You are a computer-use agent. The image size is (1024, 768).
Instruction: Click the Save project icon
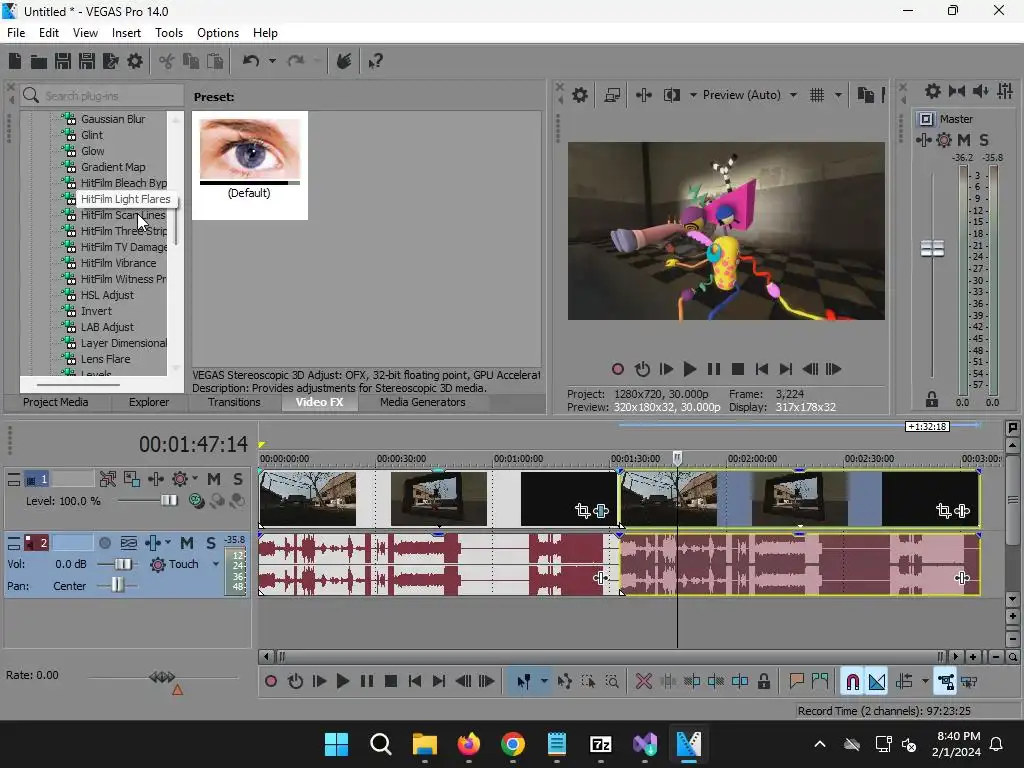(x=63, y=61)
